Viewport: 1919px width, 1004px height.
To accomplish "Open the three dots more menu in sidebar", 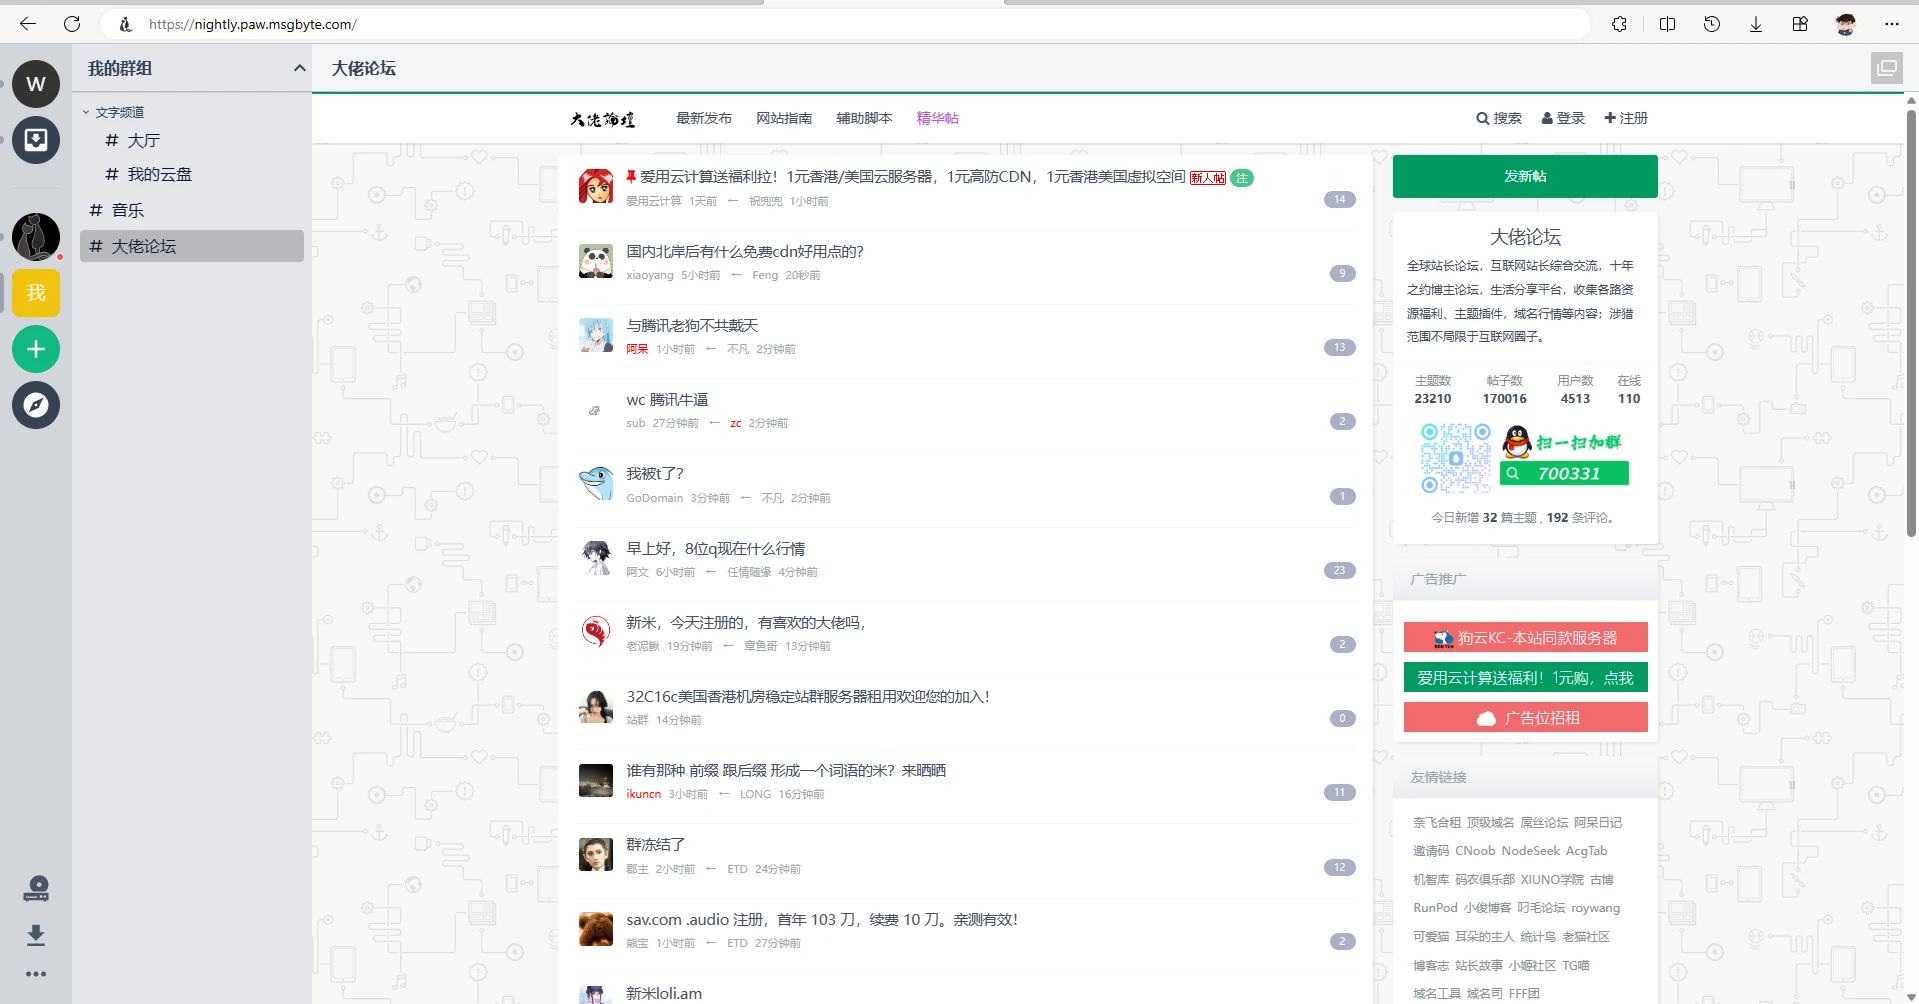I will point(36,974).
